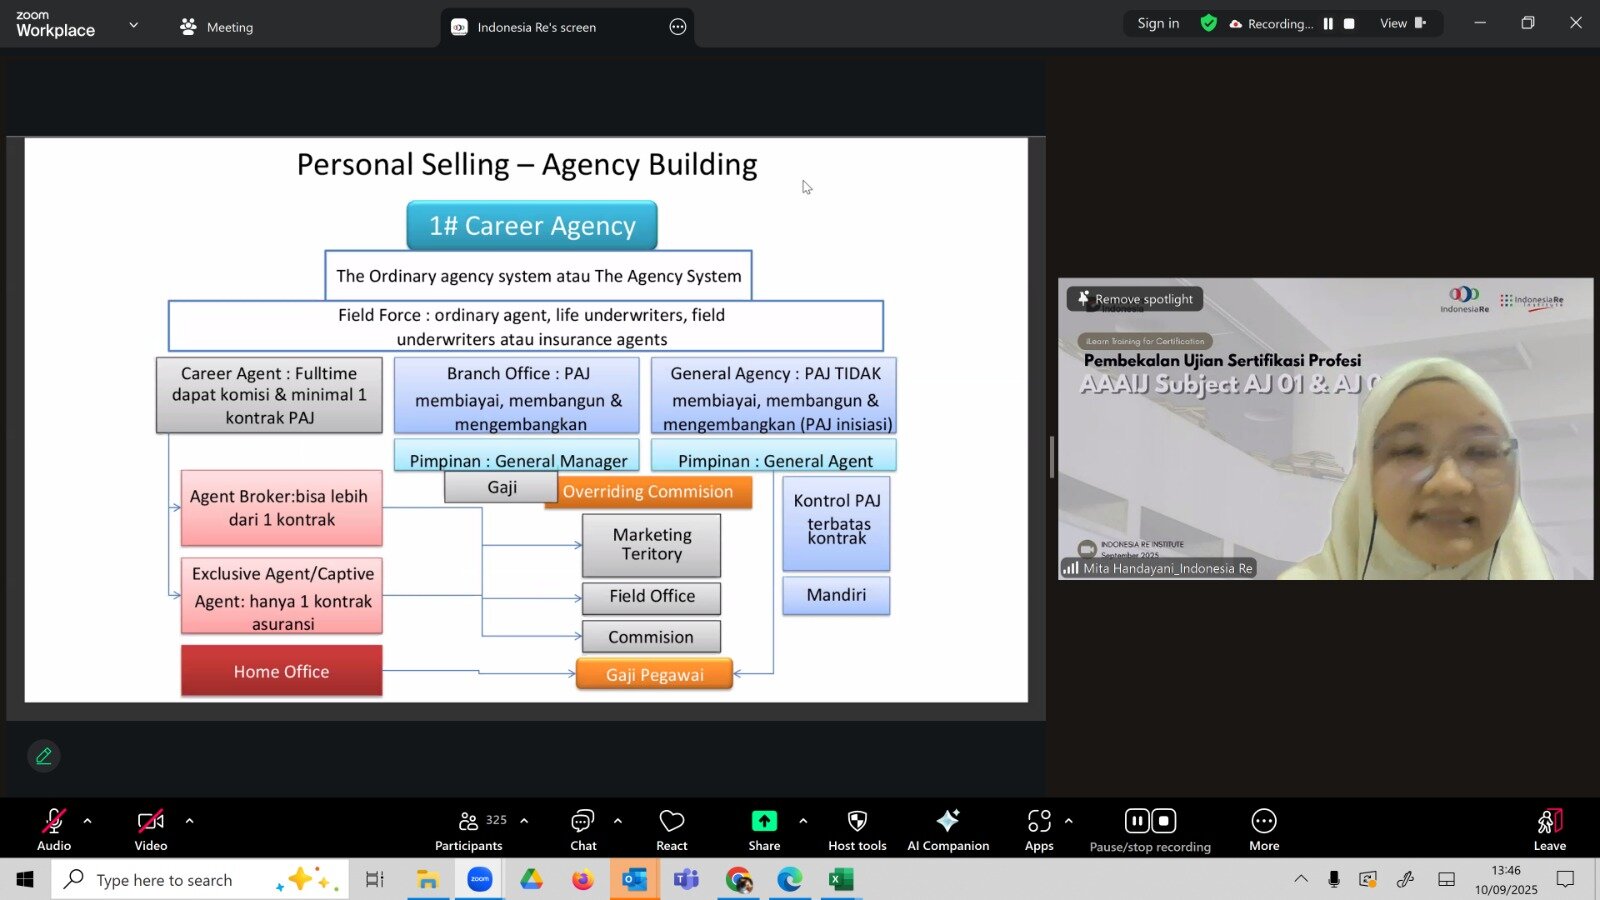Open the Participants panel
Viewport: 1600px width, 900px height.
pos(468,829)
